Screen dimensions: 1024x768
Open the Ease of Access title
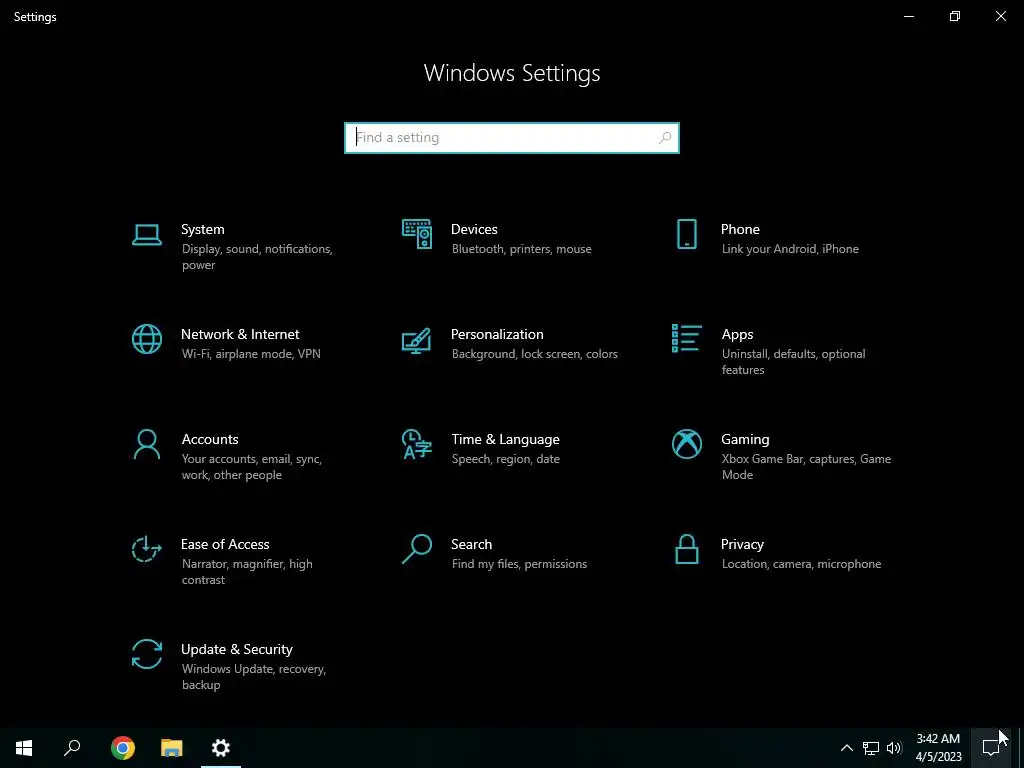click(x=225, y=545)
